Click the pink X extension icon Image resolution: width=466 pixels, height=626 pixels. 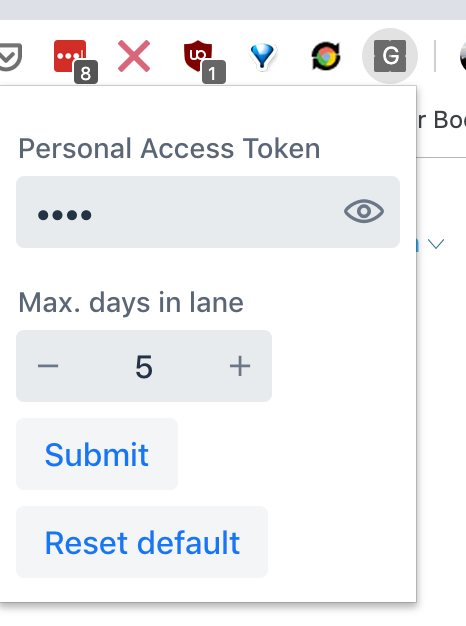click(134, 56)
